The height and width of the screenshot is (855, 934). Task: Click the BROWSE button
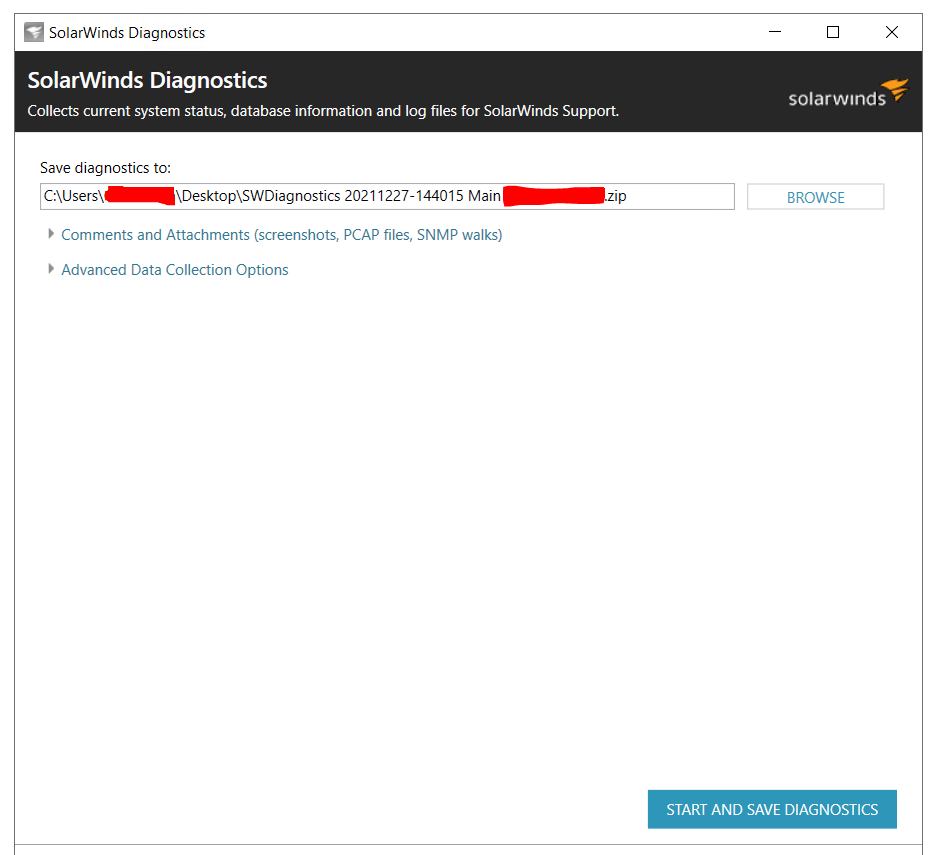815,197
